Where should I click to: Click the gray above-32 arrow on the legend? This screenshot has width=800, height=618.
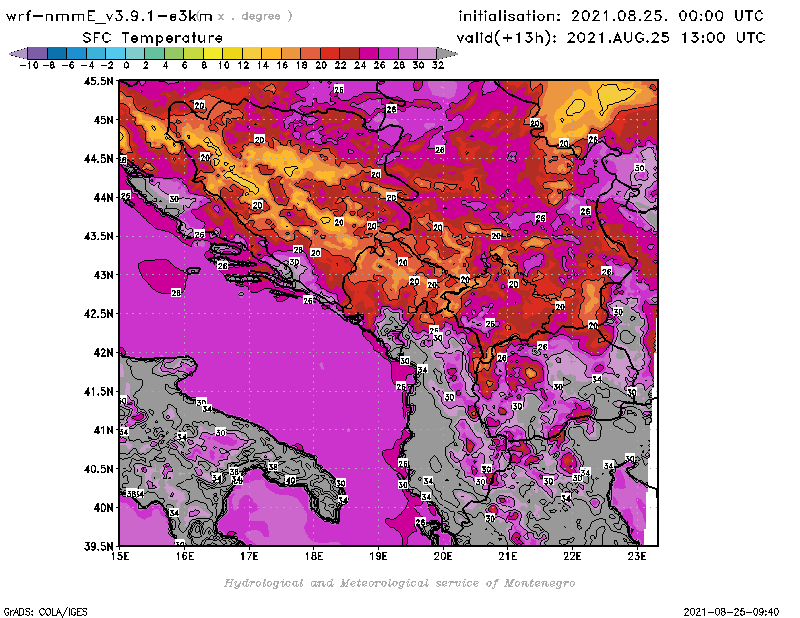pyautogui.click(x=447, y=53)
